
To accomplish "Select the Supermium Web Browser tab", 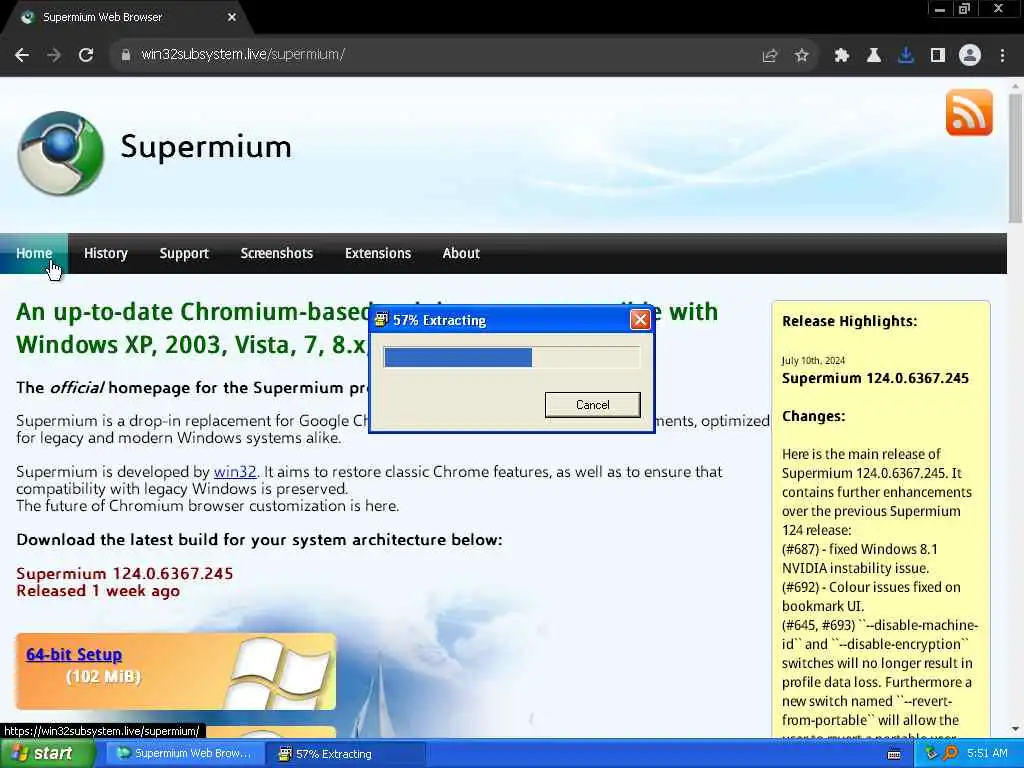I will (x=127, y=18).
